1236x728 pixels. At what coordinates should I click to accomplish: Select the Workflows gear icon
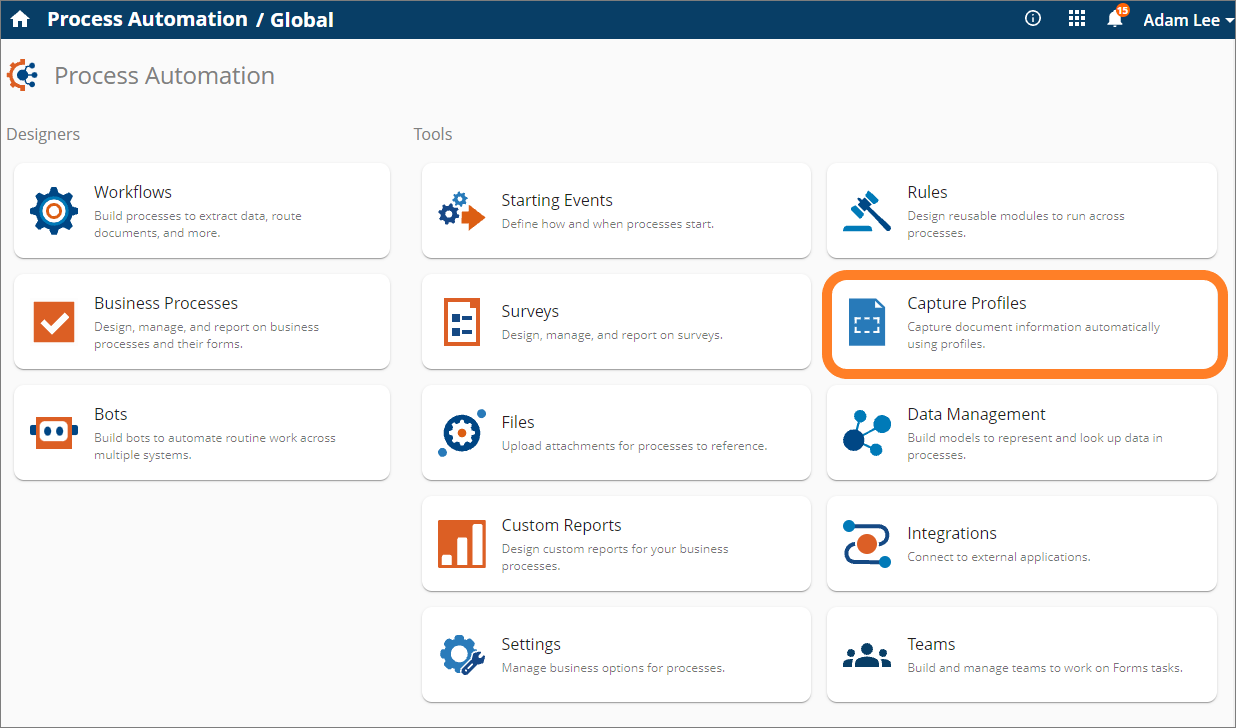[x=54, y=210]
